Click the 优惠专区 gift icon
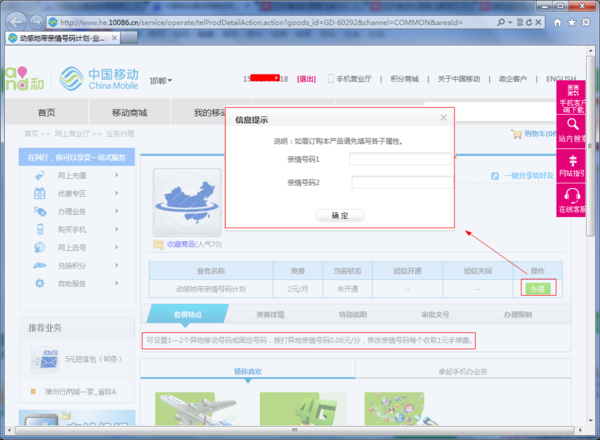Image resolution: width=600 pixels, height=440 pixels. point(39,194)
